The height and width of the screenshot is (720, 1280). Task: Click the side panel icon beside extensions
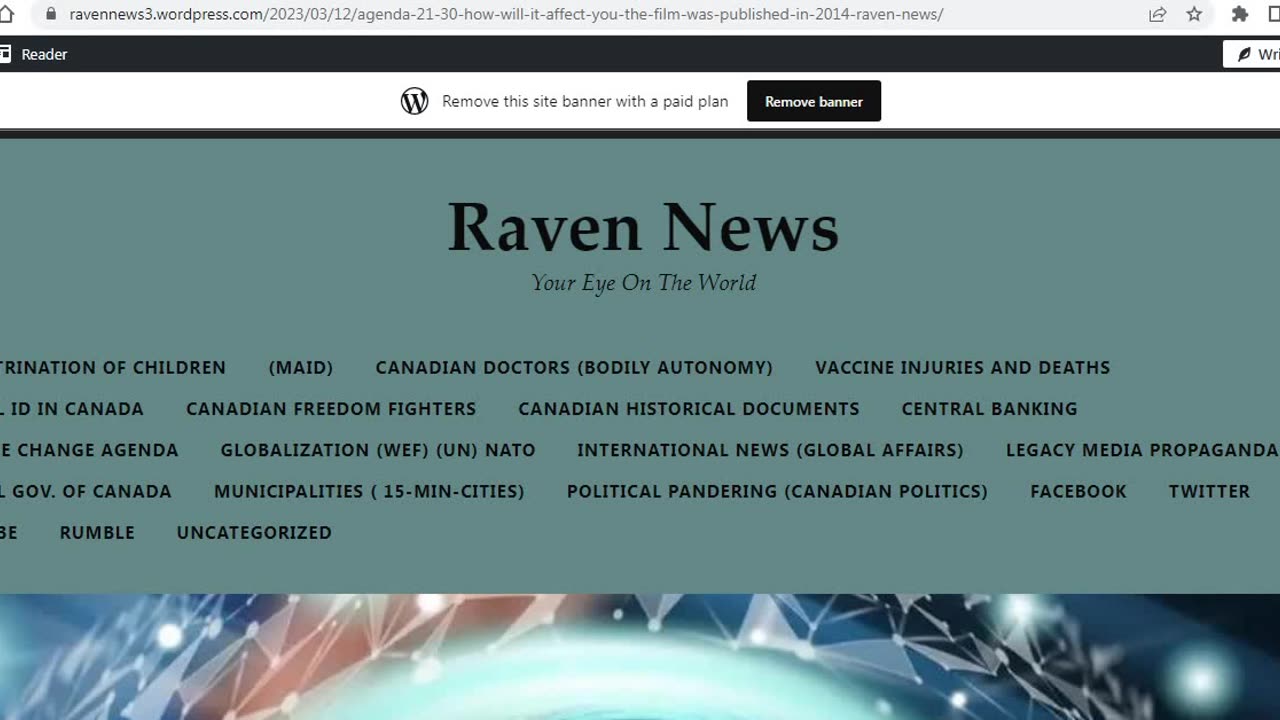(x=1273, y=14)
